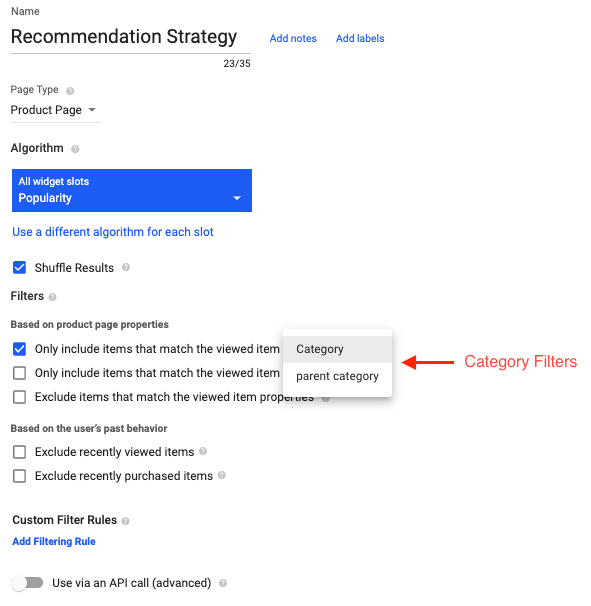This screenshot has width=591, height=606.
Task: Uncheck the Shuffle Results checkbox
Action: point(19,267)
